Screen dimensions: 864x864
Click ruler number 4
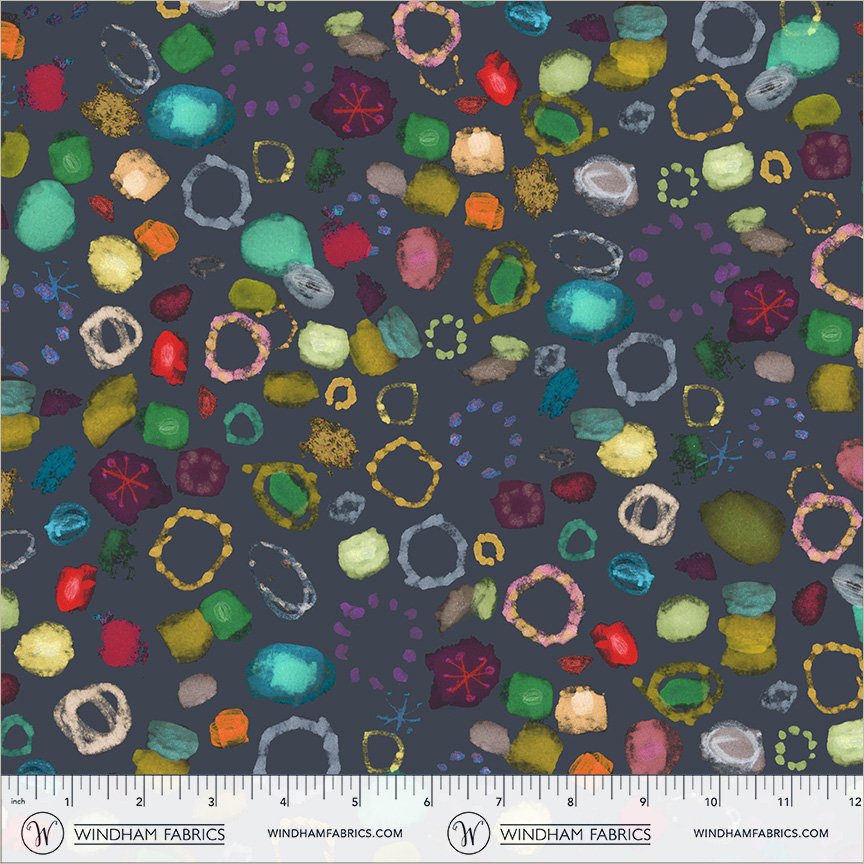coord(283,802)
